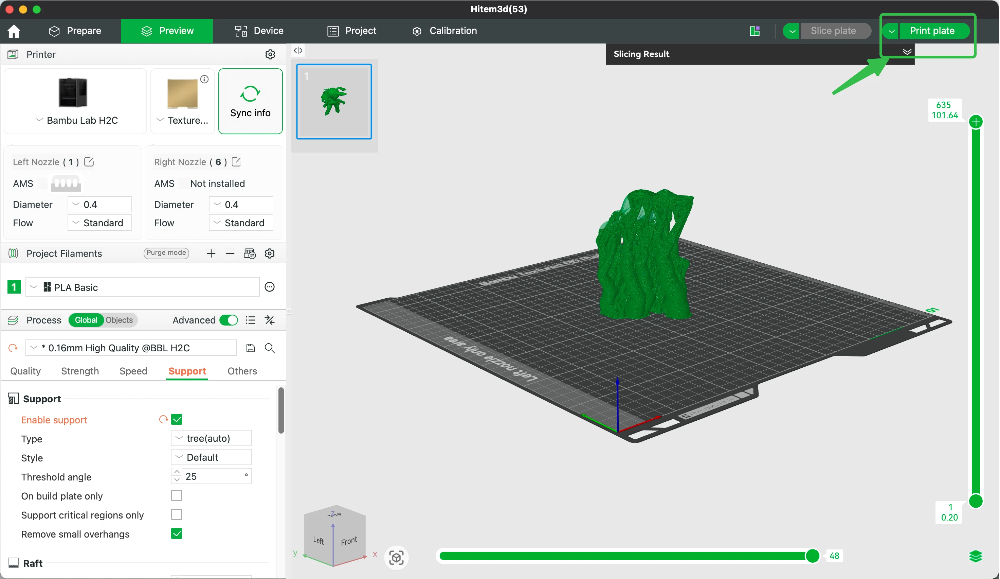The height and width of the screenshot is (579, 1000).
Task: Switch to the Quality tab
Action: coord(25,370)
